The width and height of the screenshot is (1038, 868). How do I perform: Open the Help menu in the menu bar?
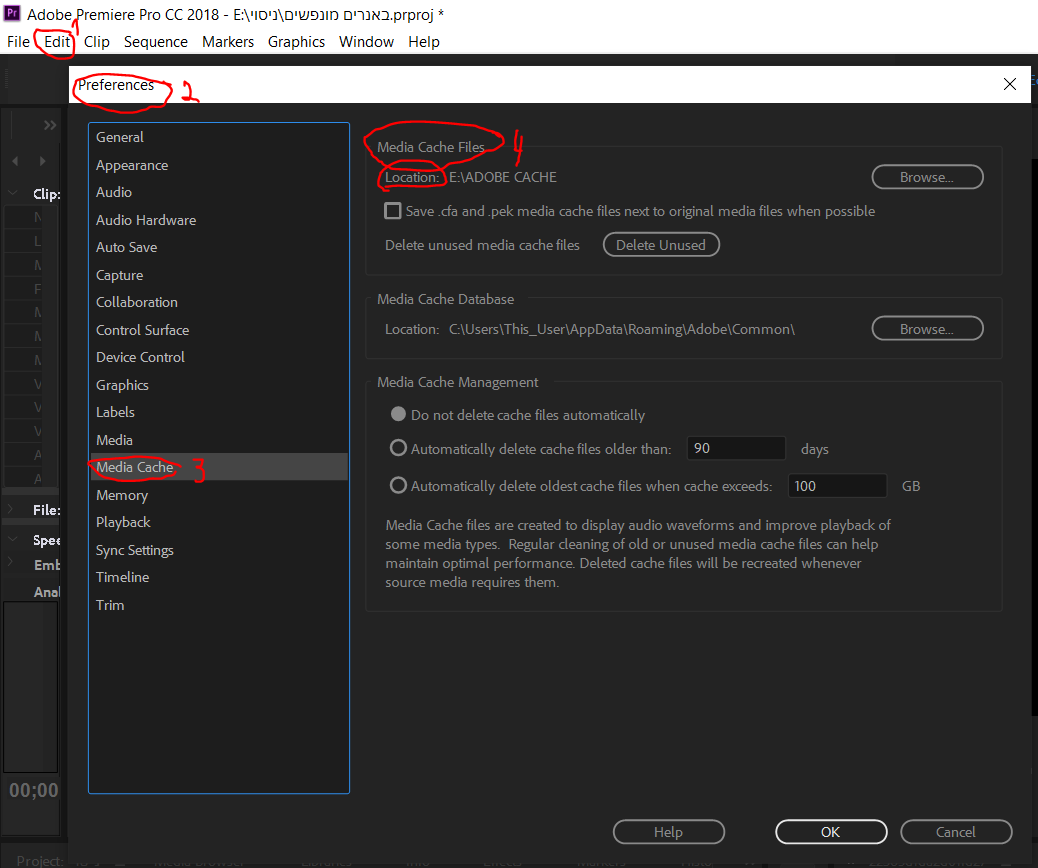tap(424, 42)
